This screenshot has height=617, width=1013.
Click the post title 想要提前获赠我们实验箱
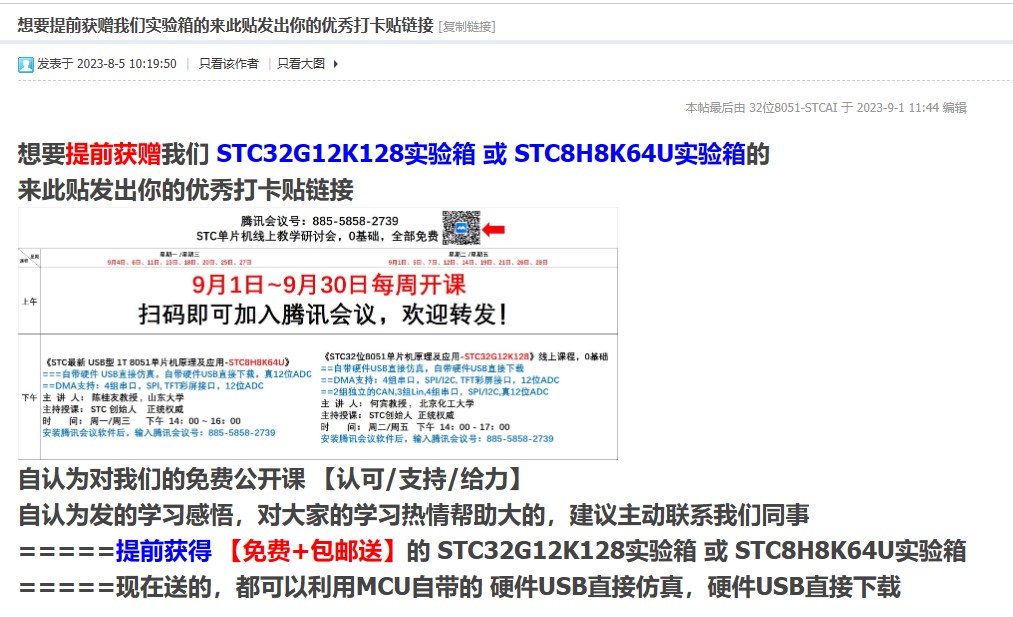click(225, 25)
